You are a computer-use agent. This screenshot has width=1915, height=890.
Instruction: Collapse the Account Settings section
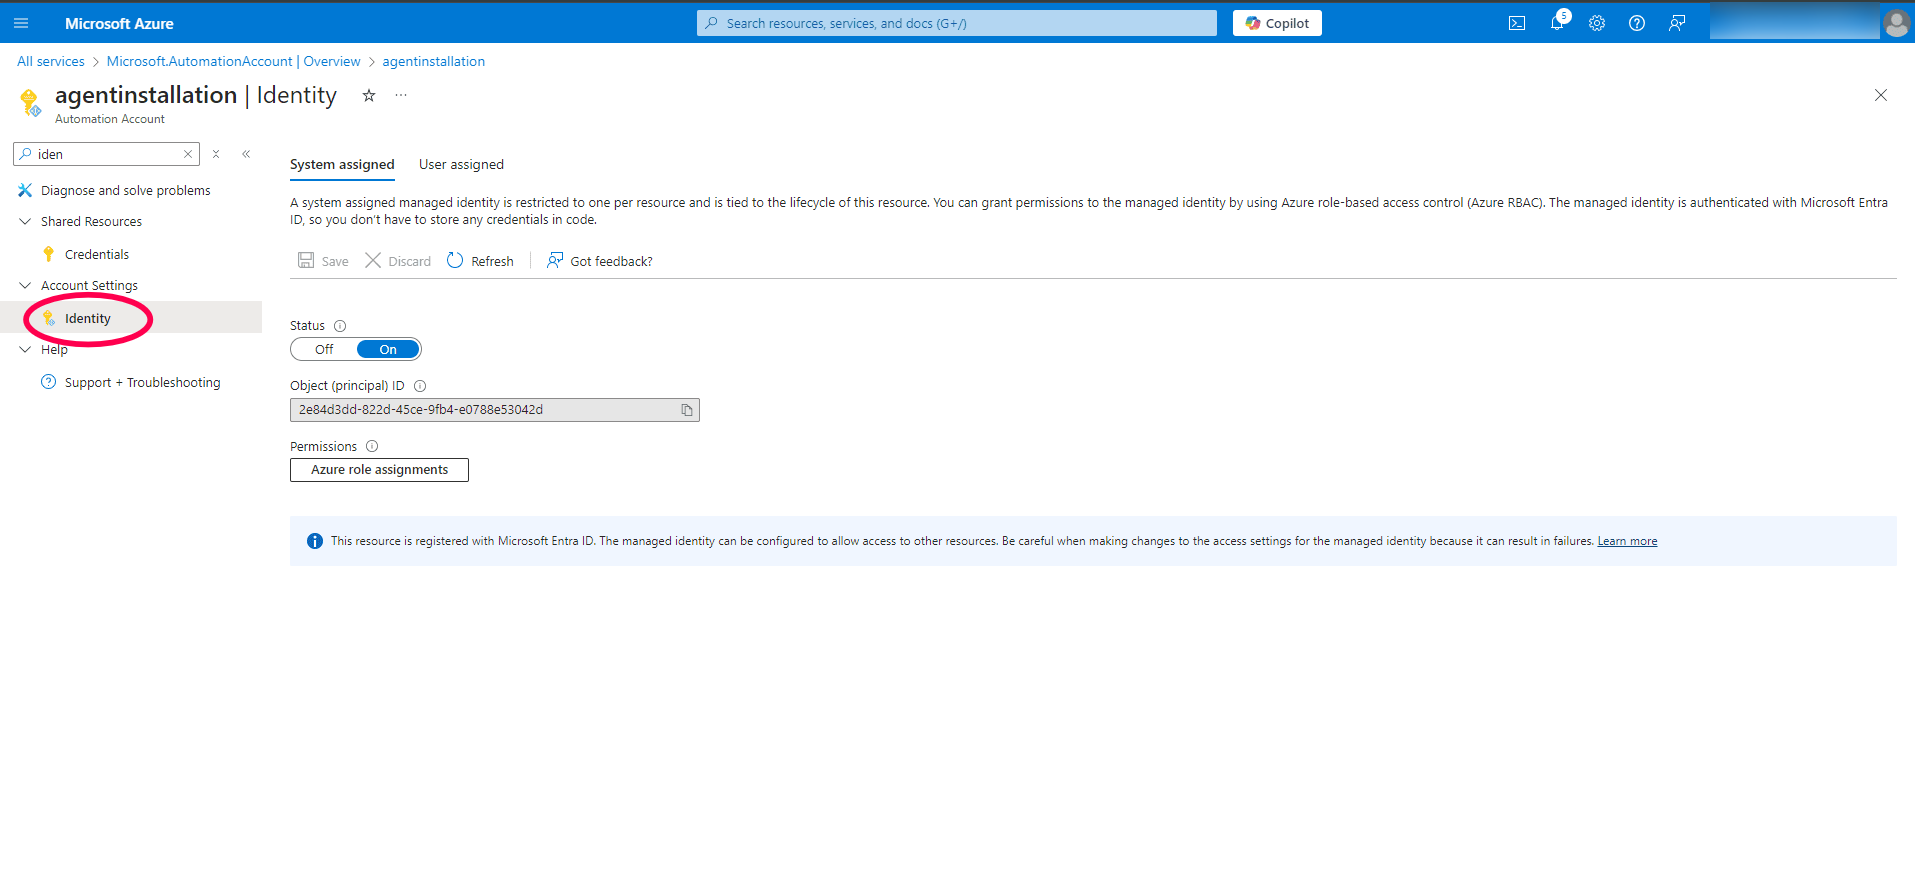point(25,286)
